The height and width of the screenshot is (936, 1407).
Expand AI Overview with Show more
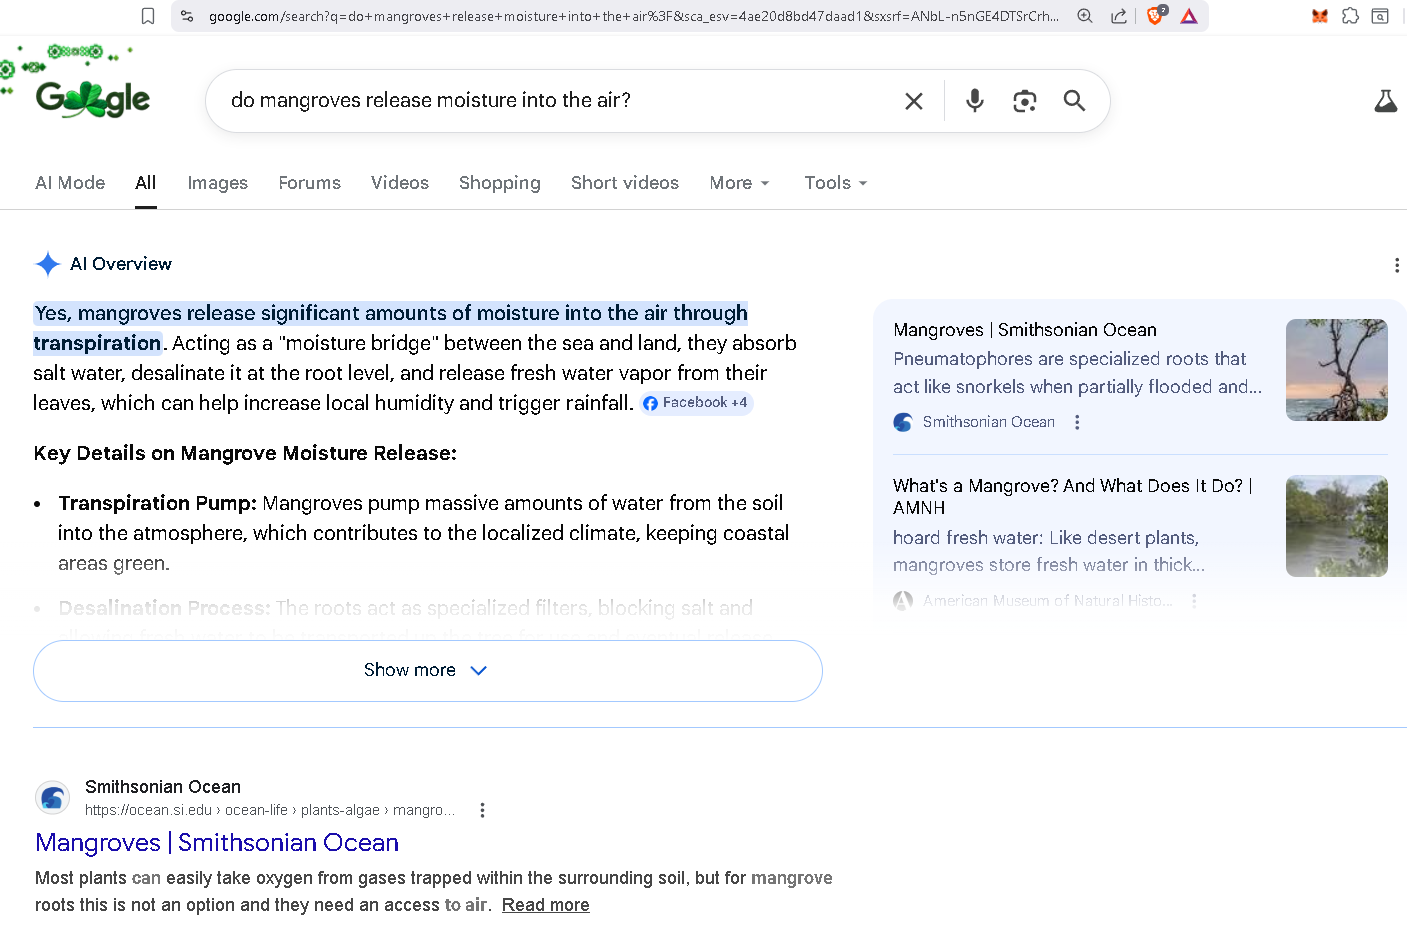pos(427,670)
